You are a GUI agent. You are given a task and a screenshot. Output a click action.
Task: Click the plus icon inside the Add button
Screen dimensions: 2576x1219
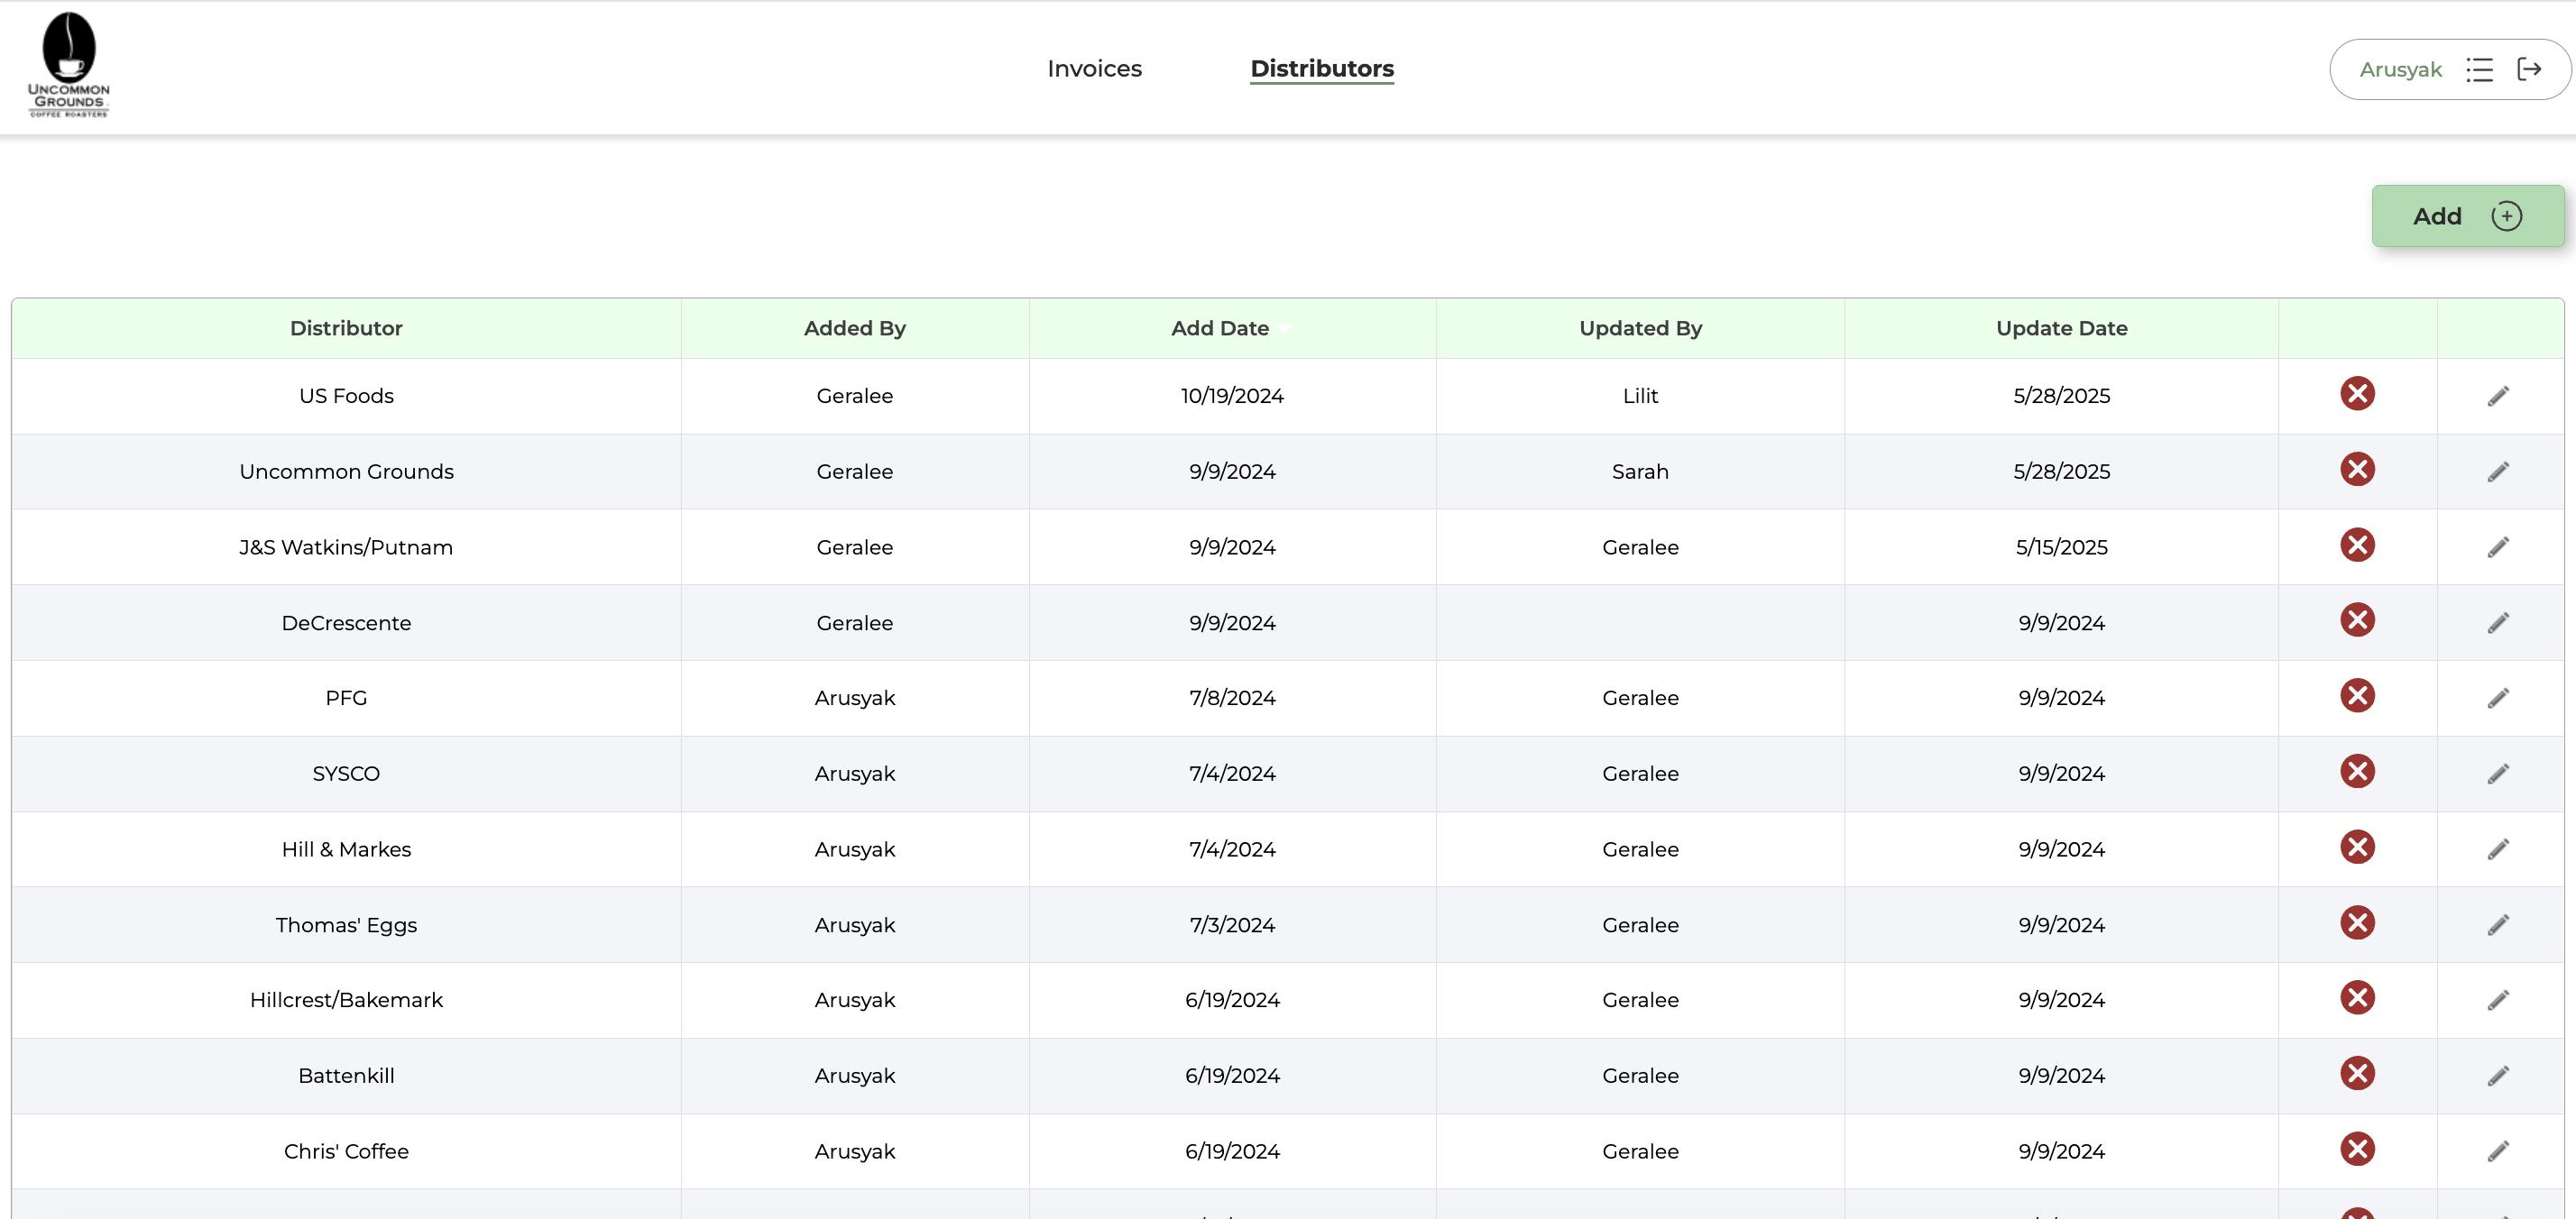tap(2506, 215)
